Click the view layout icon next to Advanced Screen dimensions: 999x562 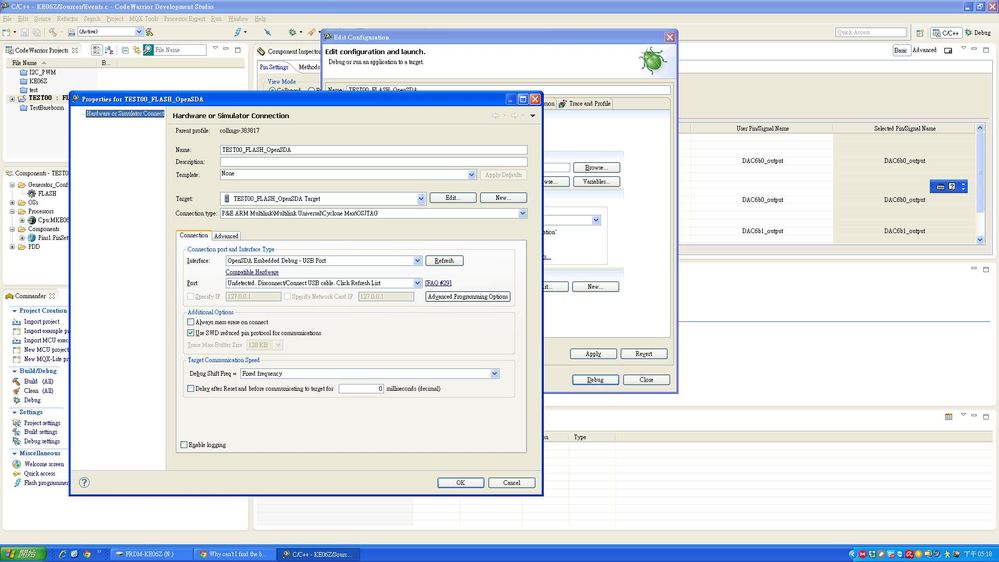[948, 50]
